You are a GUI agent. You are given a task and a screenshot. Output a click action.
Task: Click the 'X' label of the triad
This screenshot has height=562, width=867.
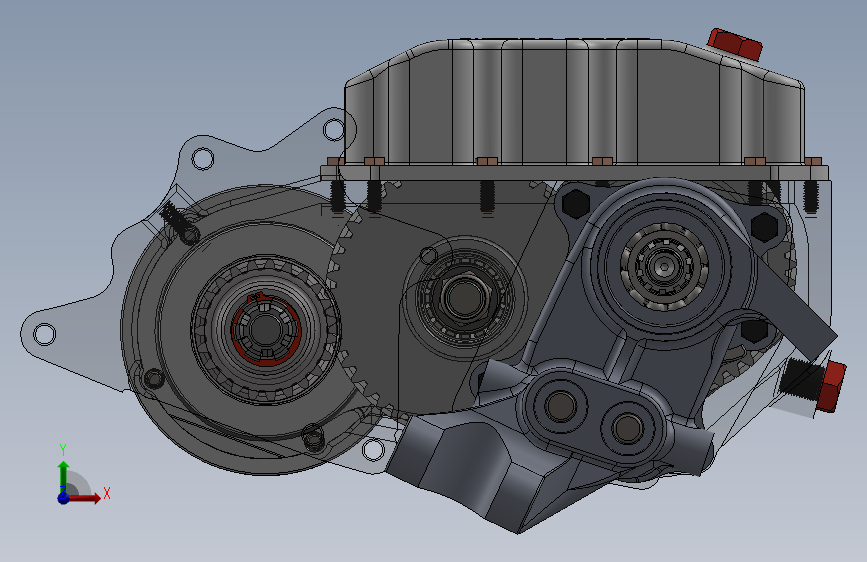pyautogui.click(x=107, y=493)
